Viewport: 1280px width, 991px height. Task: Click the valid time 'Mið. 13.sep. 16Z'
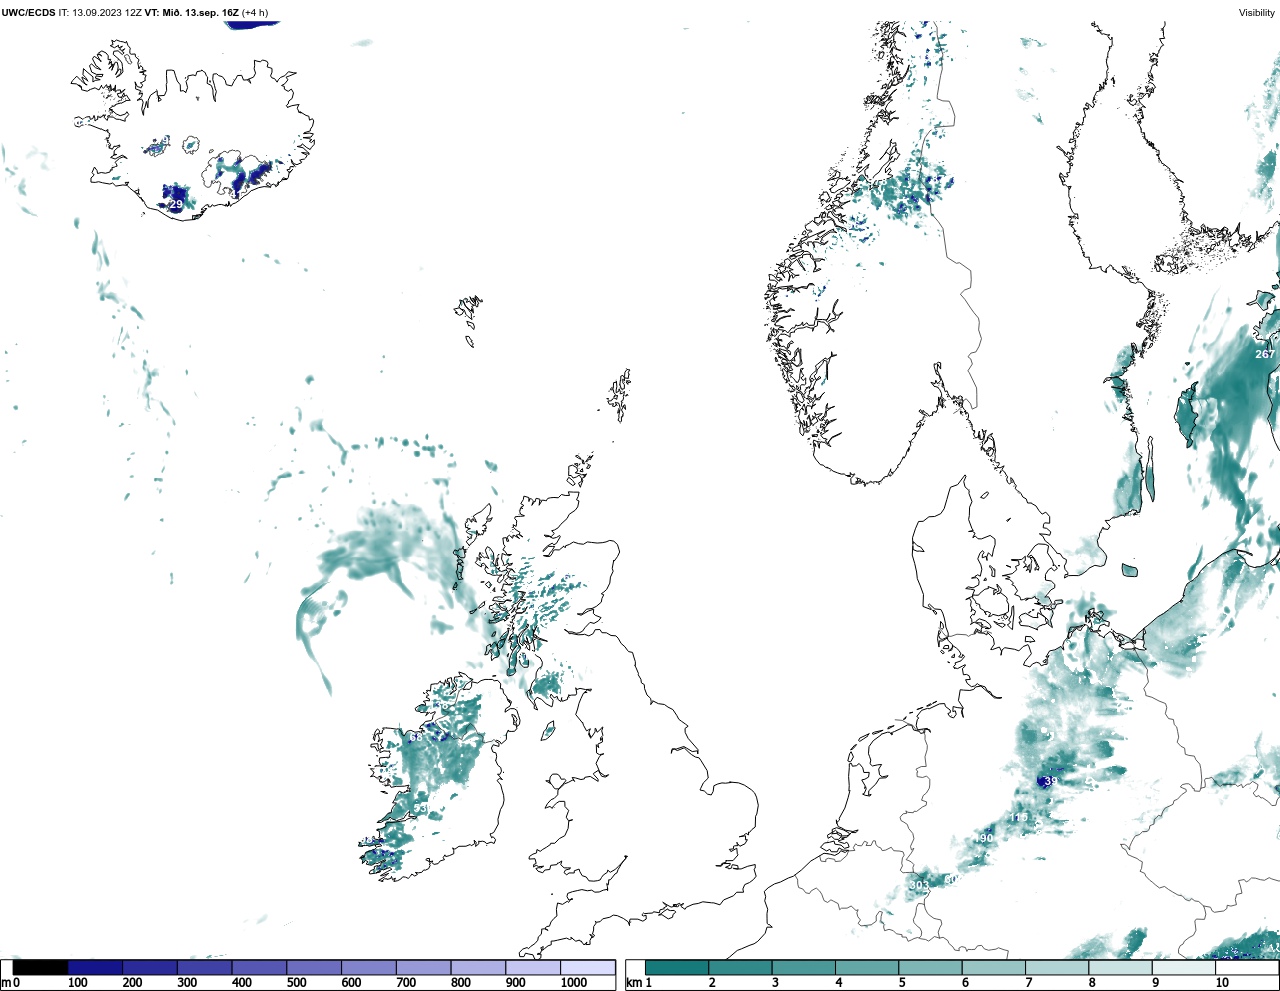coord(200,13)
